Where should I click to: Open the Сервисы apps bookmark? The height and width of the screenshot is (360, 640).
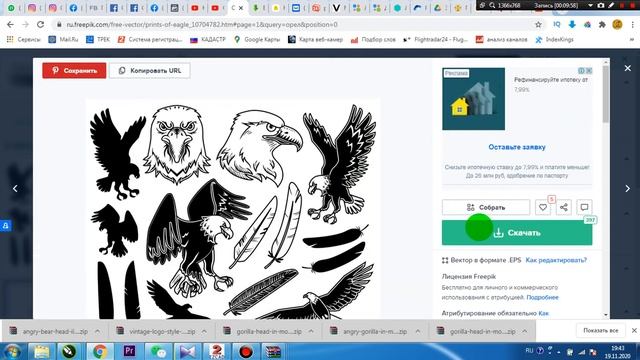point(24,40)
